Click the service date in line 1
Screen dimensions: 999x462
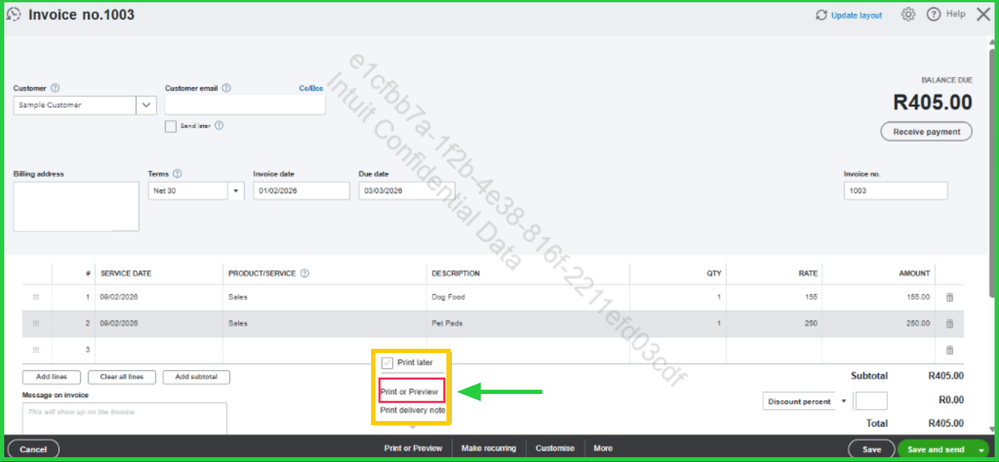click(x=159, y=297)
